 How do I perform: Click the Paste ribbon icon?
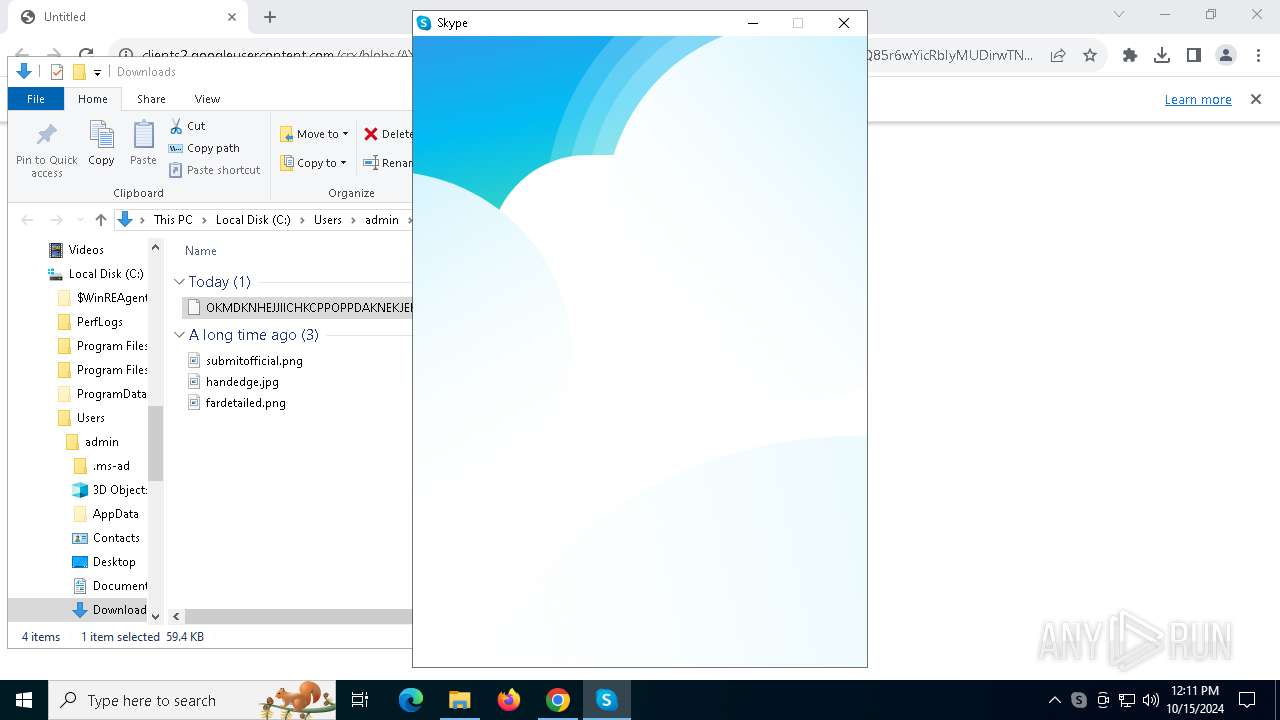click(x=143, y=143)
